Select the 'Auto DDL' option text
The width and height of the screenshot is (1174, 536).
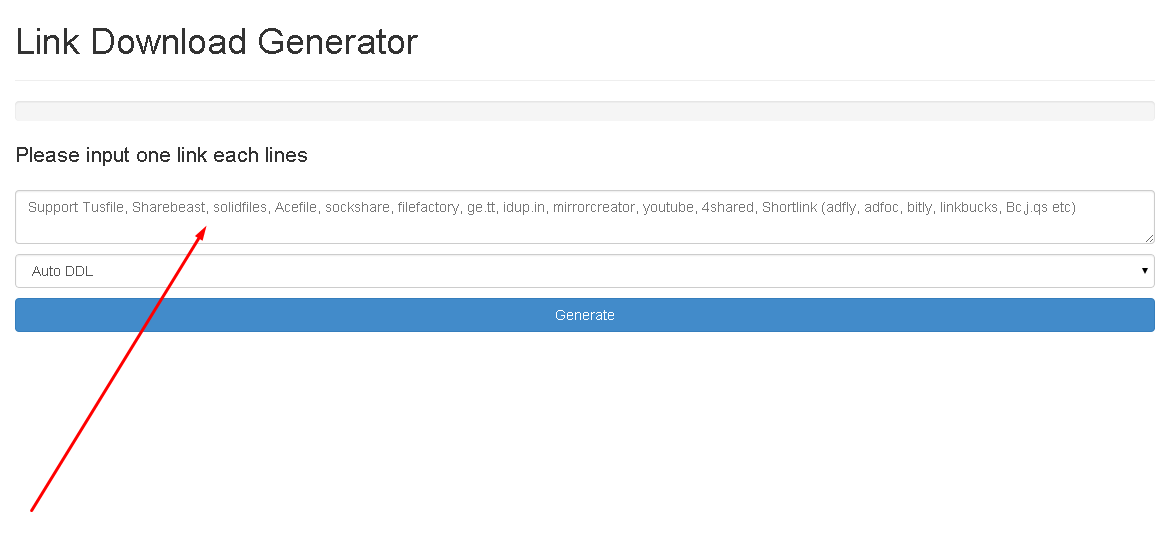click(x=62, y=272)
